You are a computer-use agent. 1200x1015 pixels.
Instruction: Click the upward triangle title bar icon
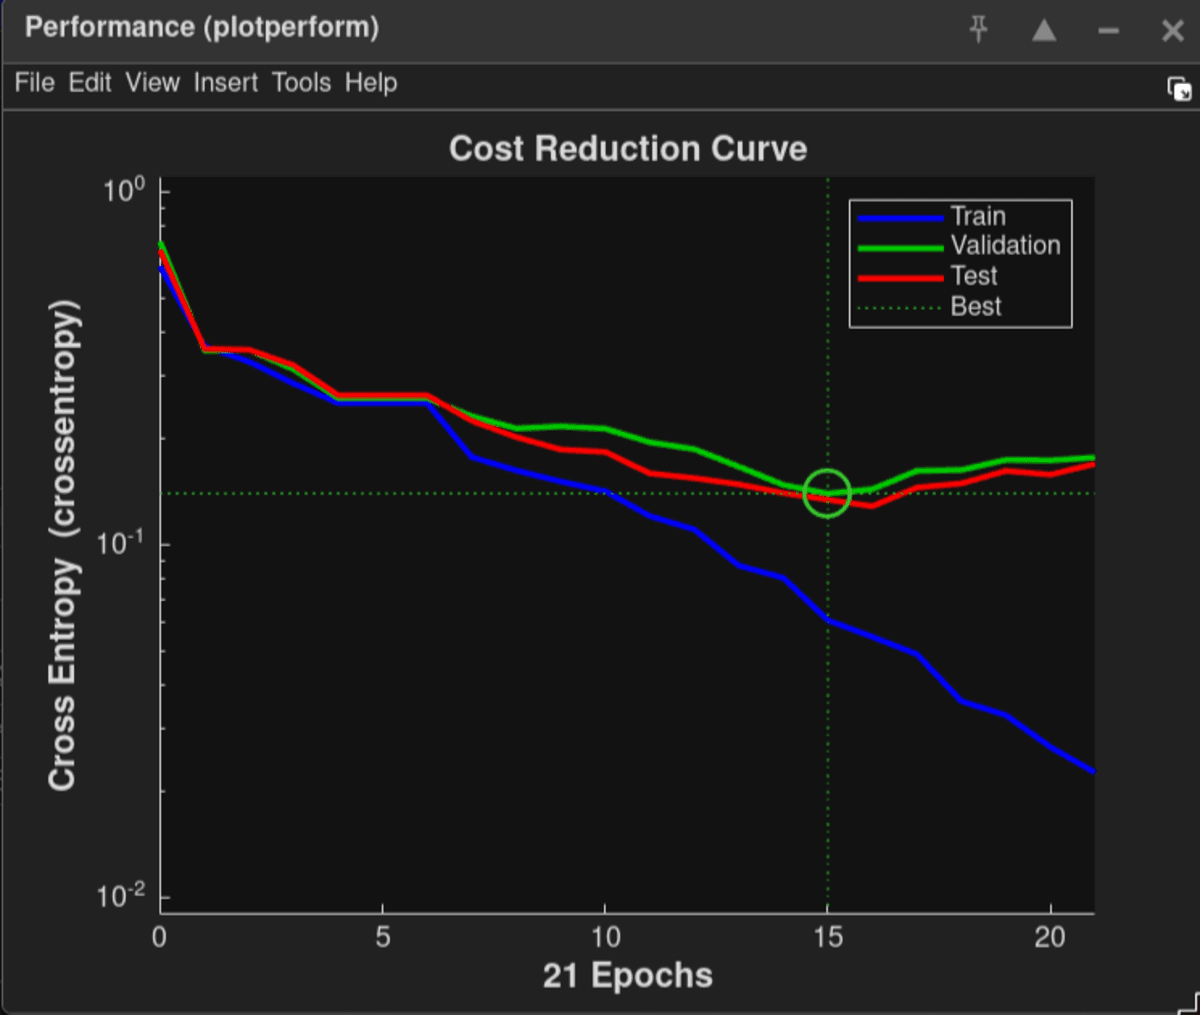pos(1044,30)
